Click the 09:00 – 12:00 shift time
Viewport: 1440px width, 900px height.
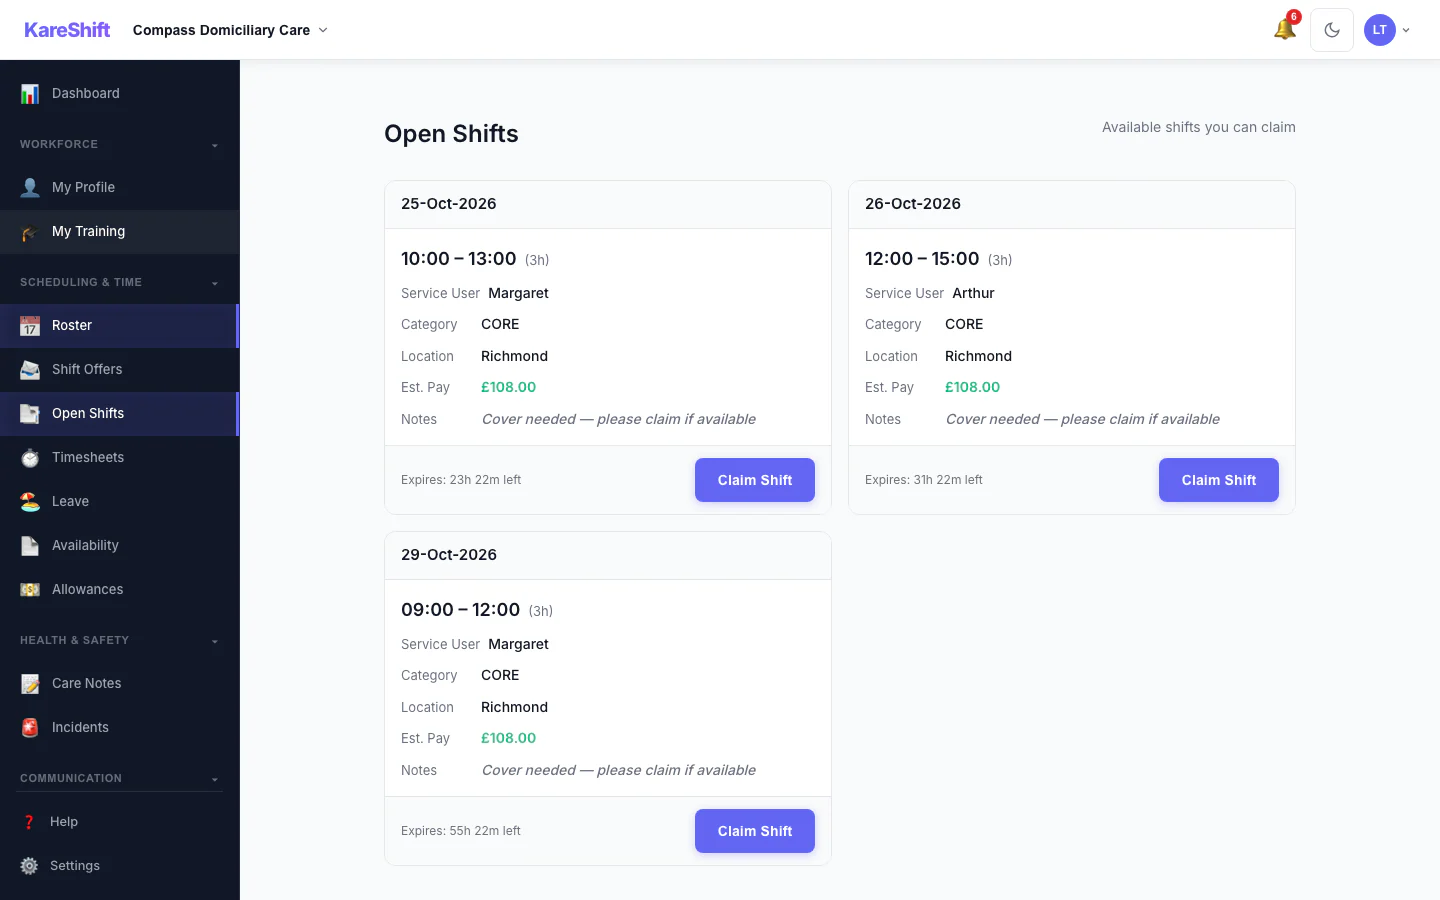click(x=460, y=610)
